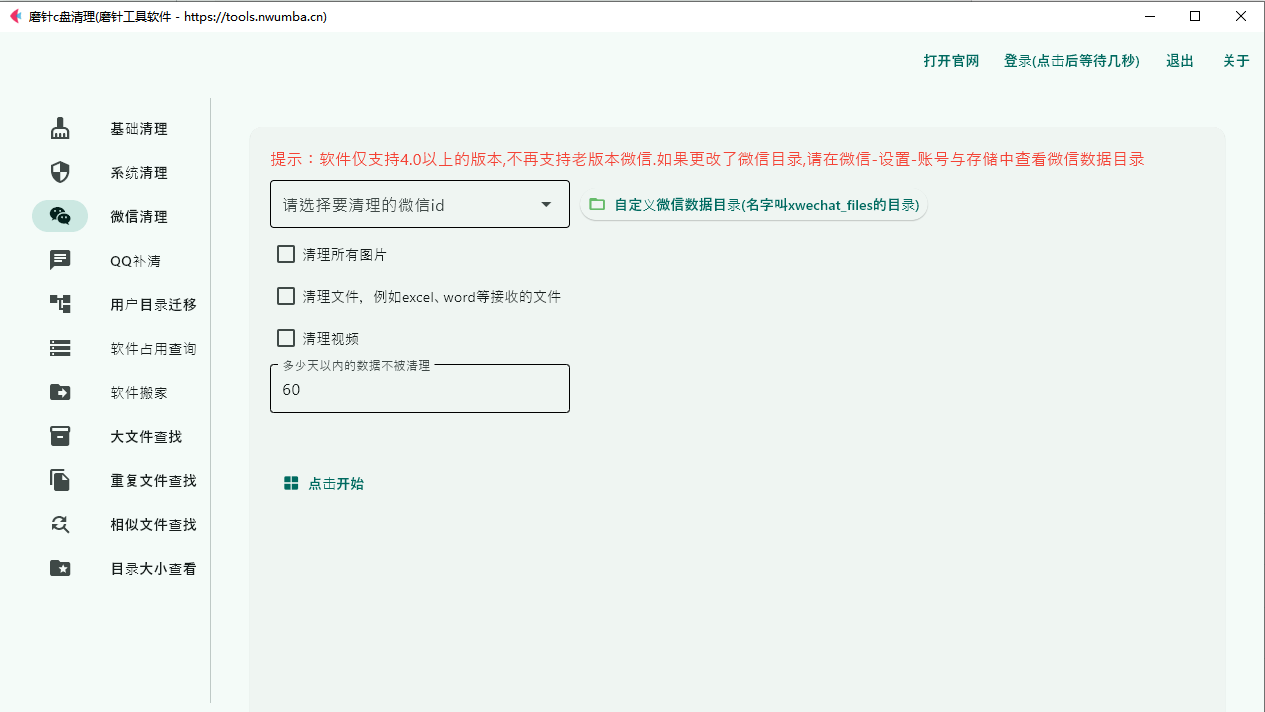Click the 多少天以内的数据不被清理 input field
This screenshot has width=1265, height=712.
[x=419, y=390]
